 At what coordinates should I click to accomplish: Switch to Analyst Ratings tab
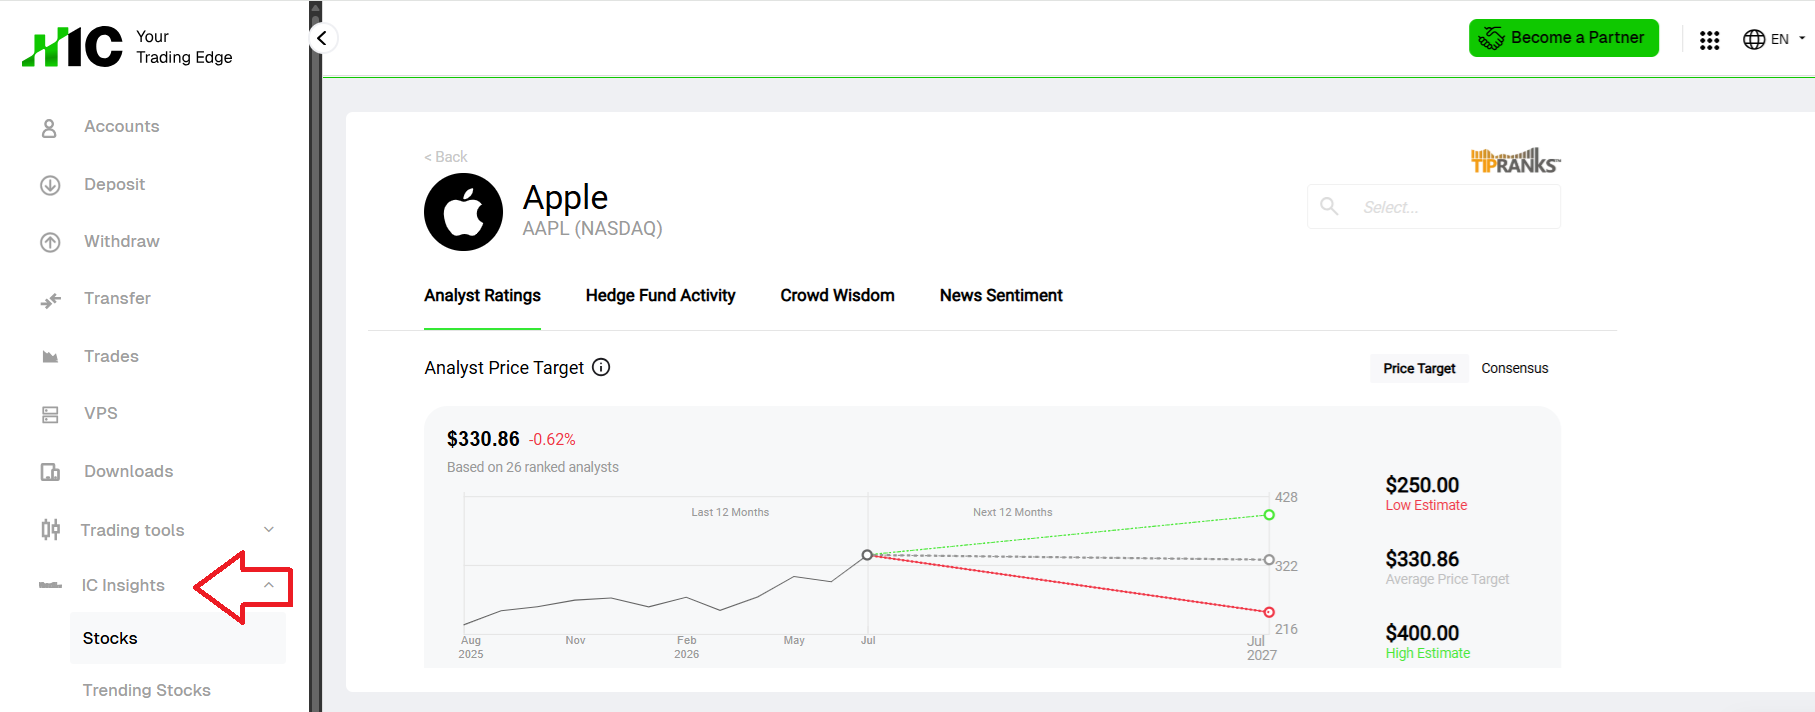(482, 296)
